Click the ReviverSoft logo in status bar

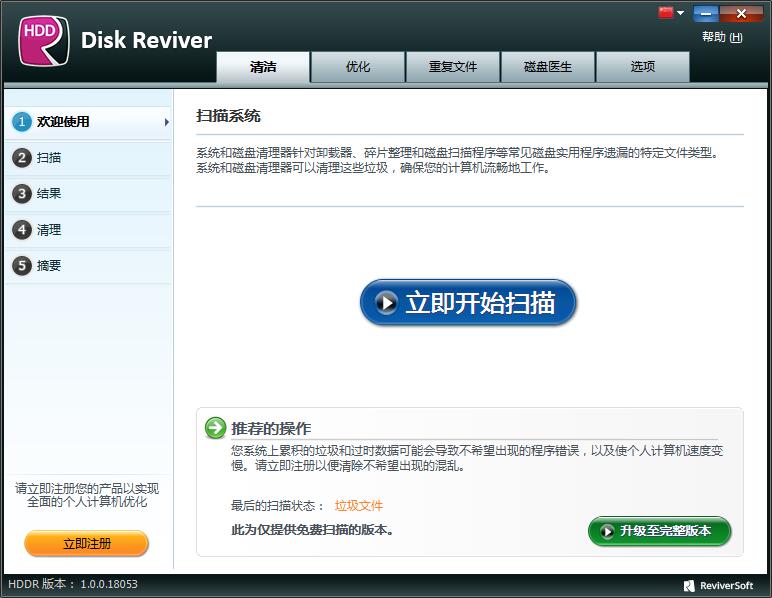[718, 586]
